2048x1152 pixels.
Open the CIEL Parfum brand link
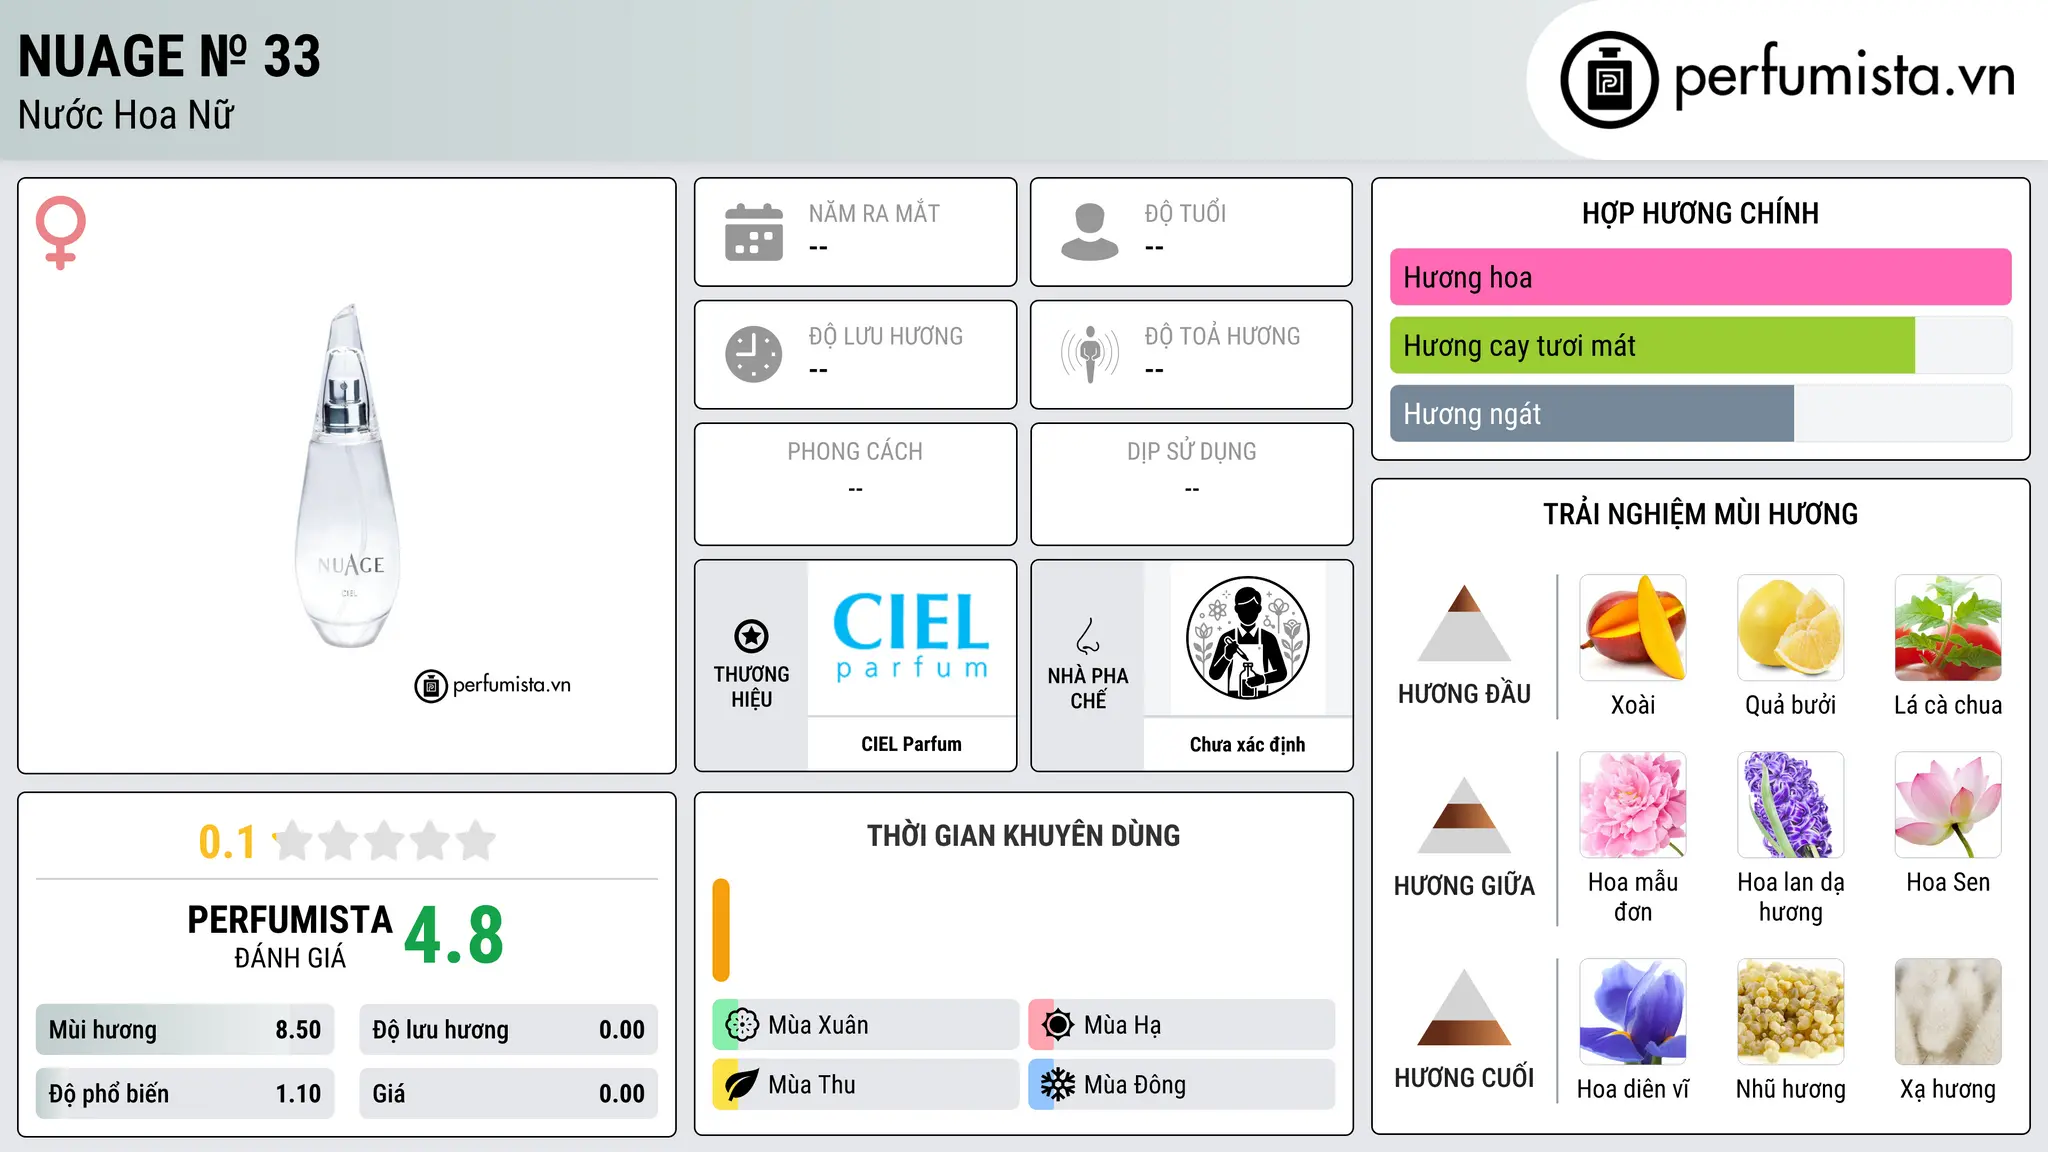tap(911, 744)
